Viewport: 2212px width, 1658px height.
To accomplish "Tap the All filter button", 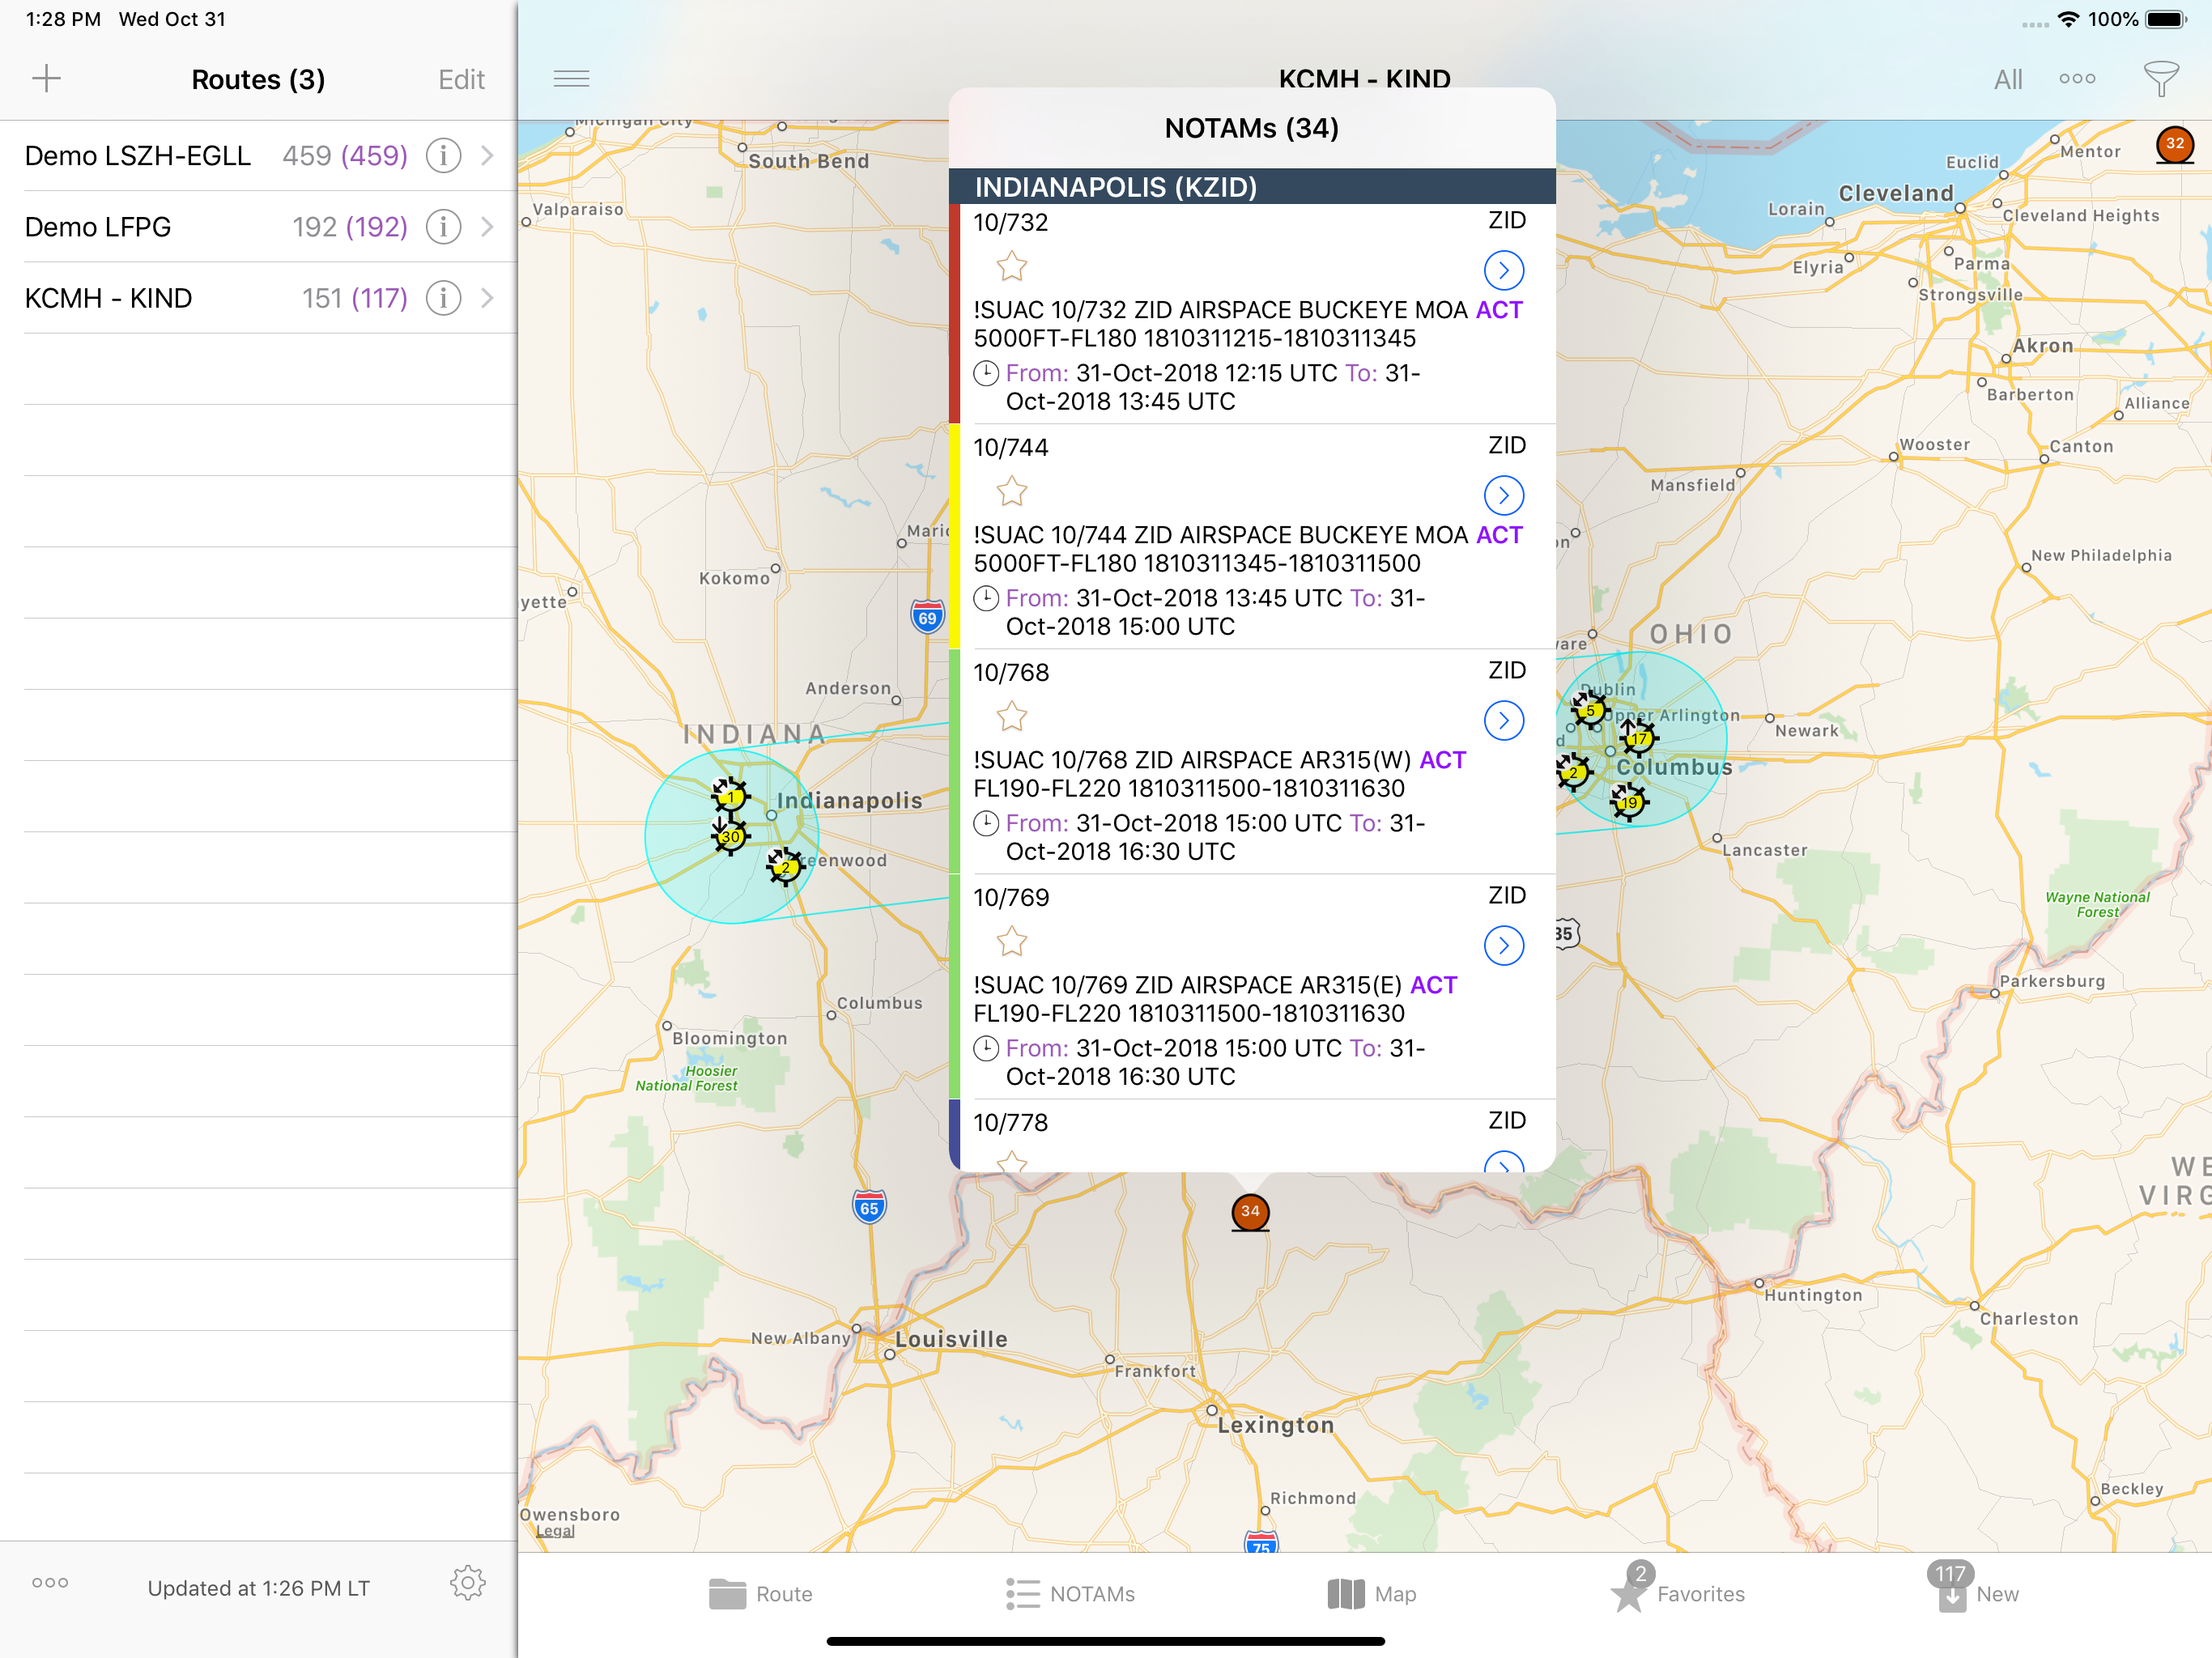I will (2007, 79).
